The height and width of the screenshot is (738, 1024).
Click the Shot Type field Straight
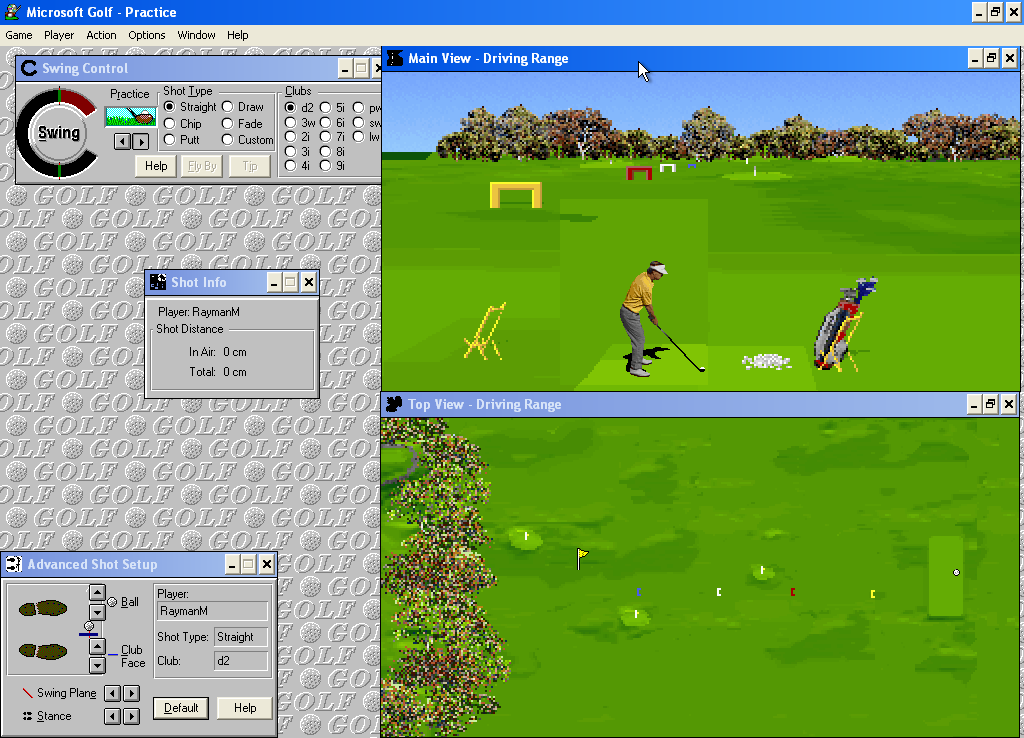[x=240, y=637]
